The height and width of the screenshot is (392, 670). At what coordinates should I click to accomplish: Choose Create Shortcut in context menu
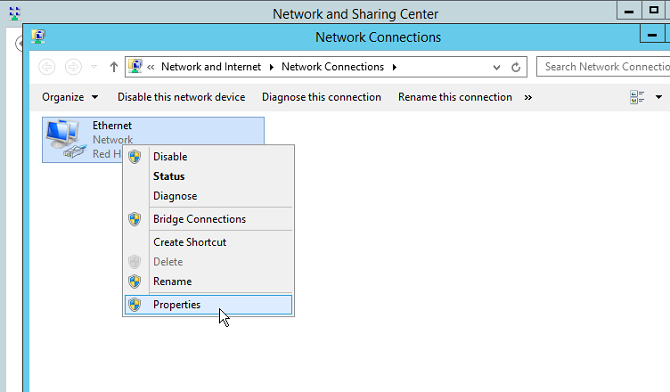click(x=208, y=242)
